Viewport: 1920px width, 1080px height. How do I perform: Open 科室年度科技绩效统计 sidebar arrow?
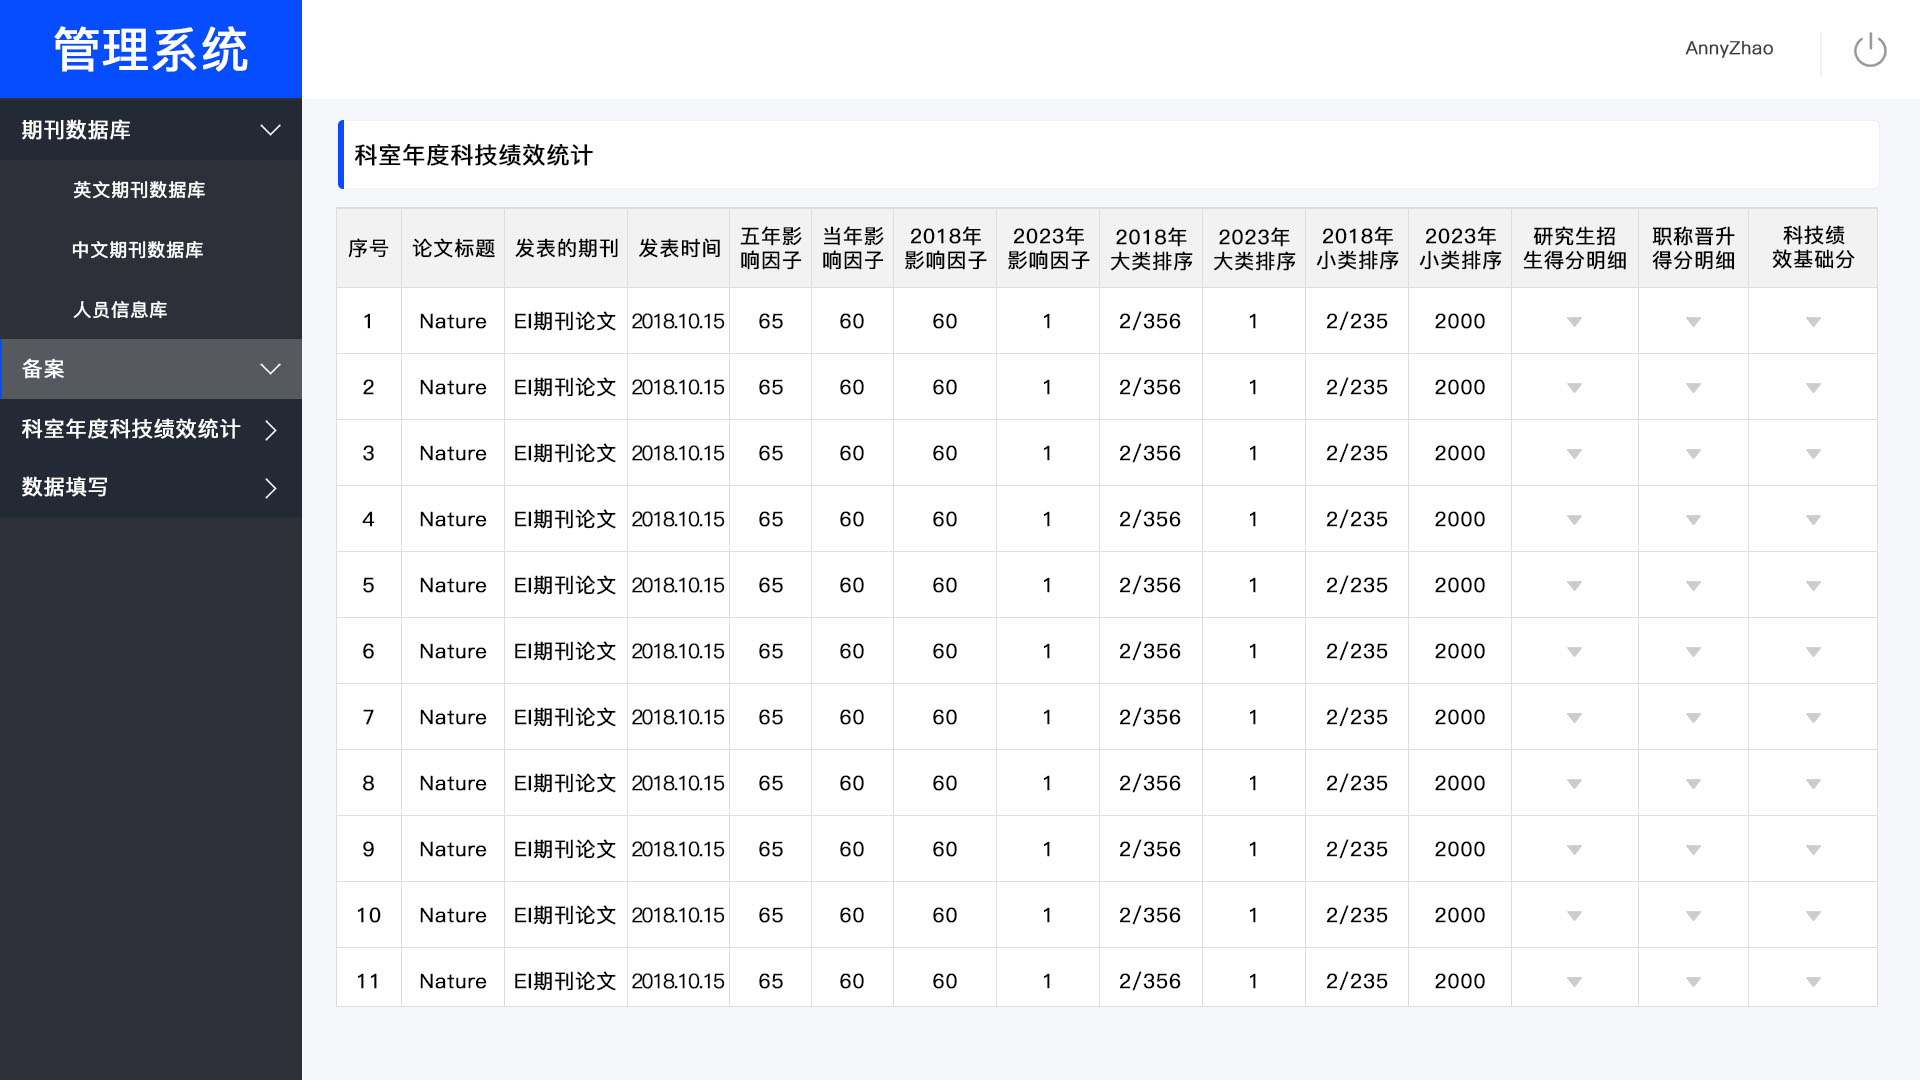point(270,430)
